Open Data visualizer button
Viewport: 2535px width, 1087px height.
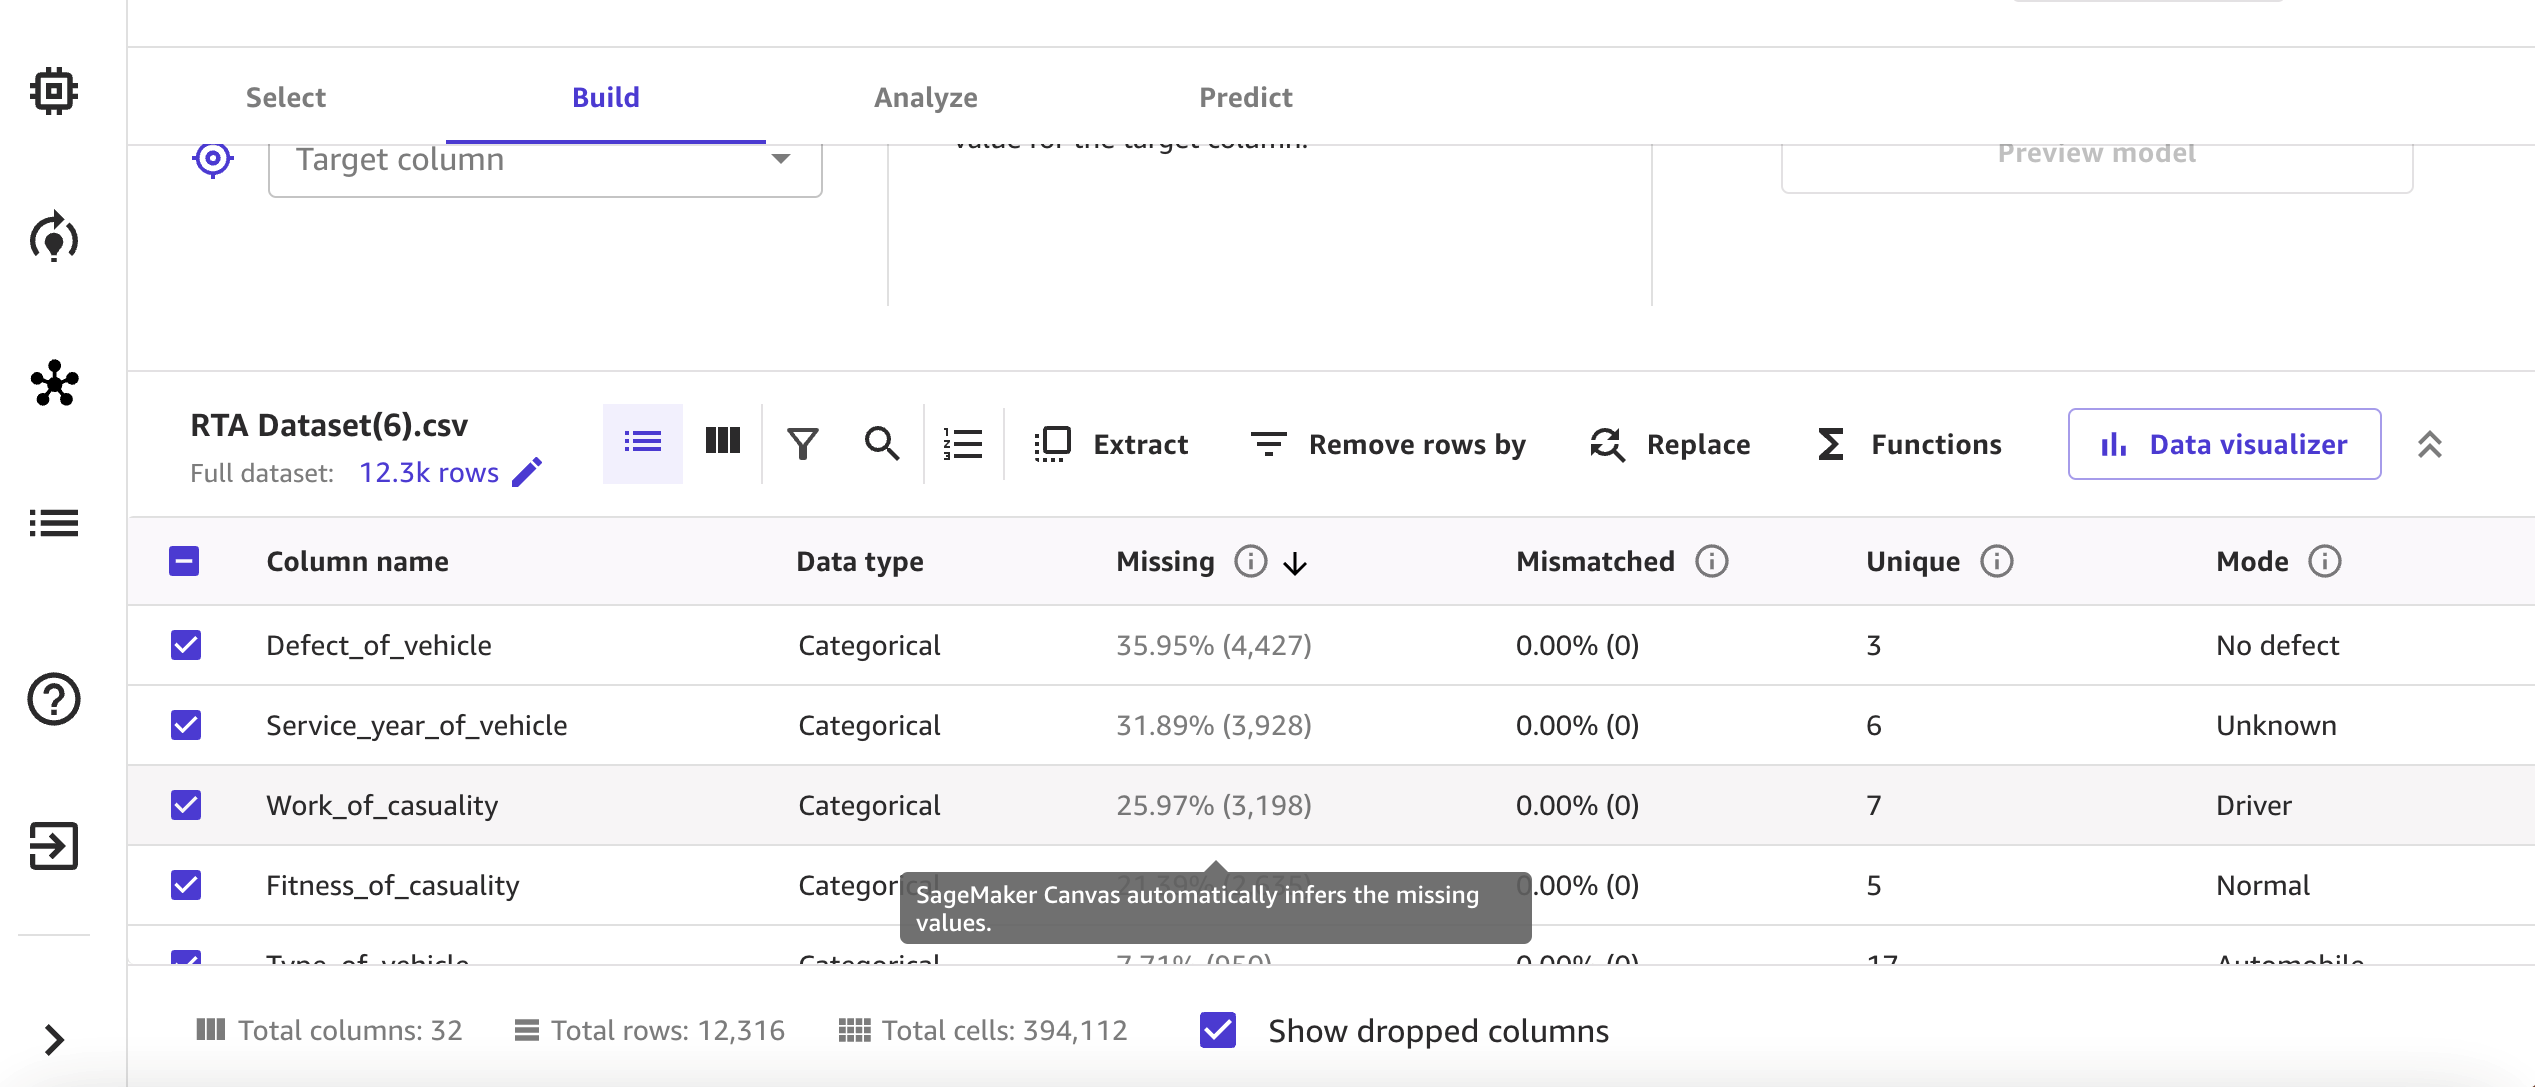click(x=2224, y=444)
